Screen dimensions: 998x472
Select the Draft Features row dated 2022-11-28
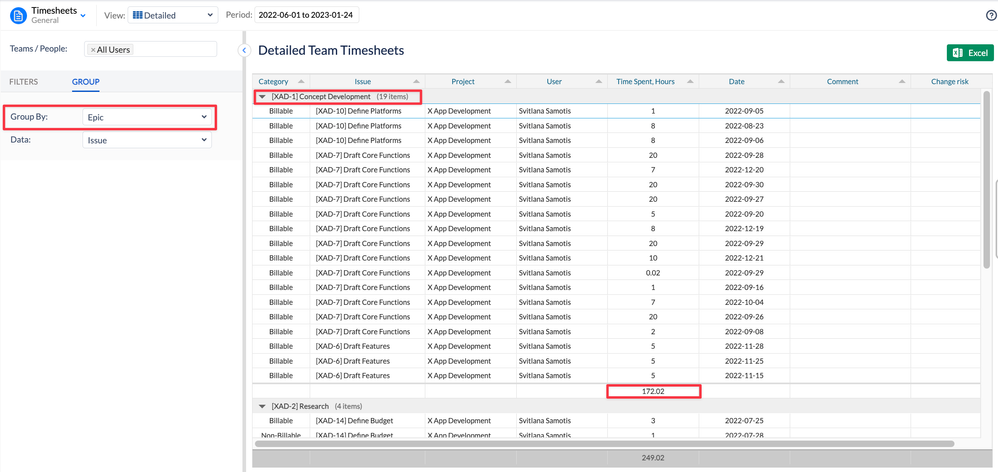click(616, 347)
